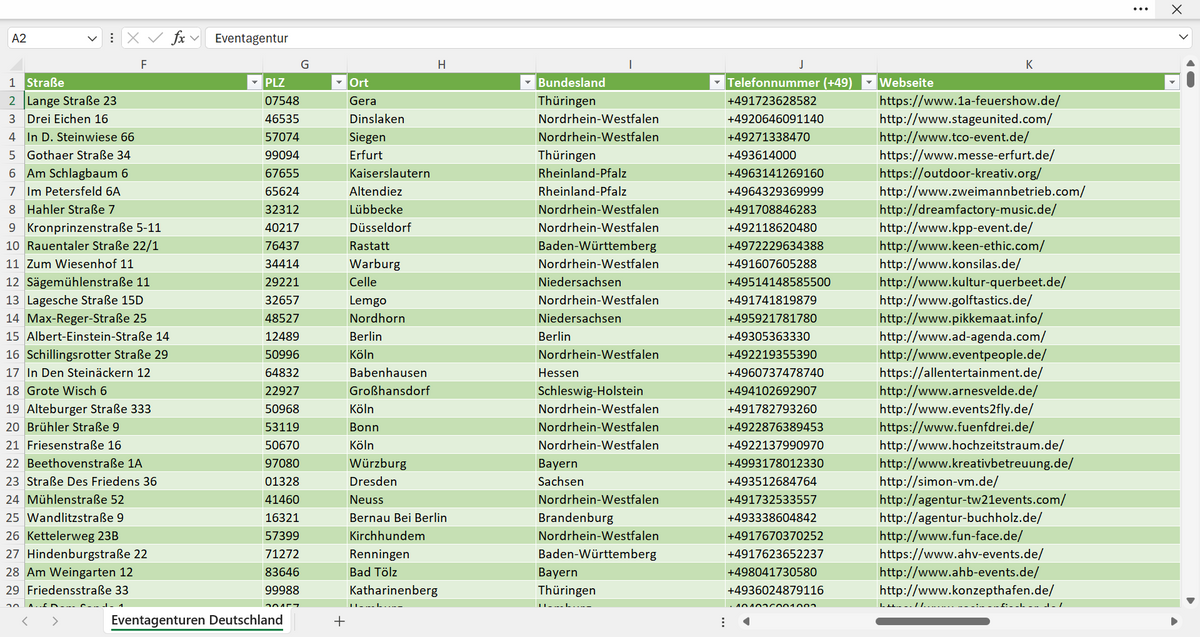This screenshot has height=637, width=1200.
Task: Go to next sheet with the right arrow
Action: [x=54, y=621]
